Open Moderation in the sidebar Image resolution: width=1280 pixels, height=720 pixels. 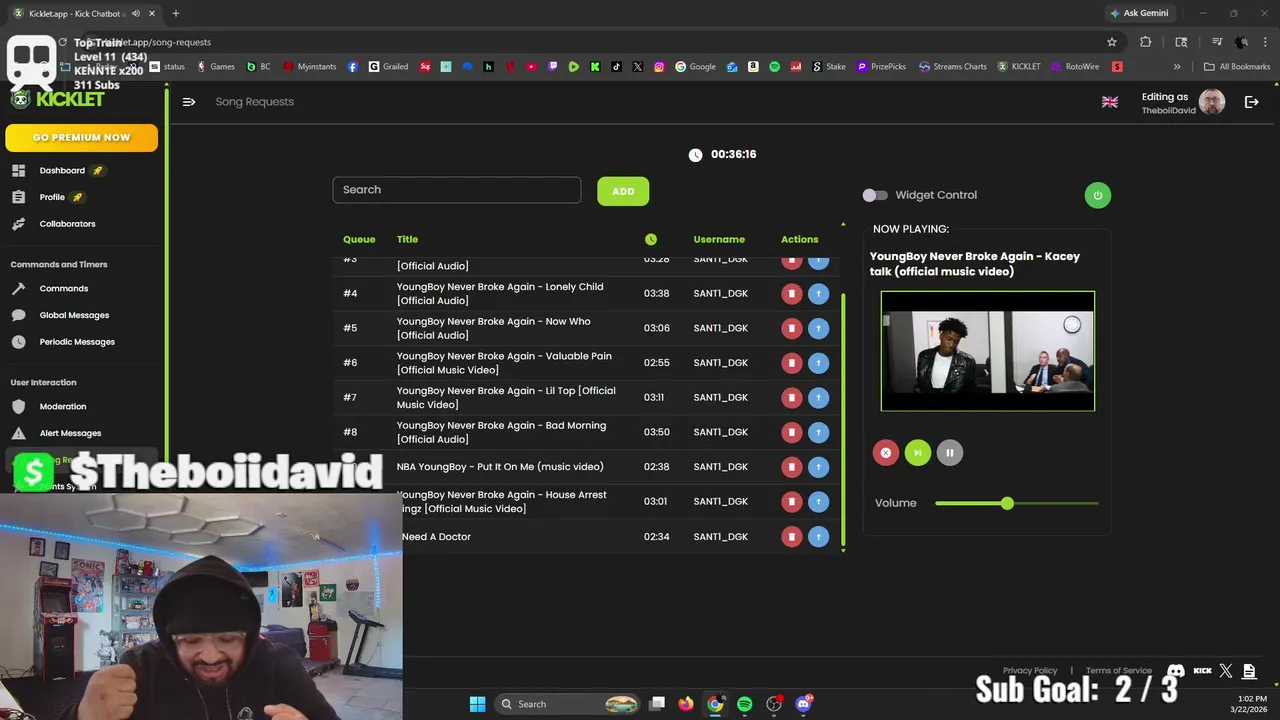click(x=62, y=407)
